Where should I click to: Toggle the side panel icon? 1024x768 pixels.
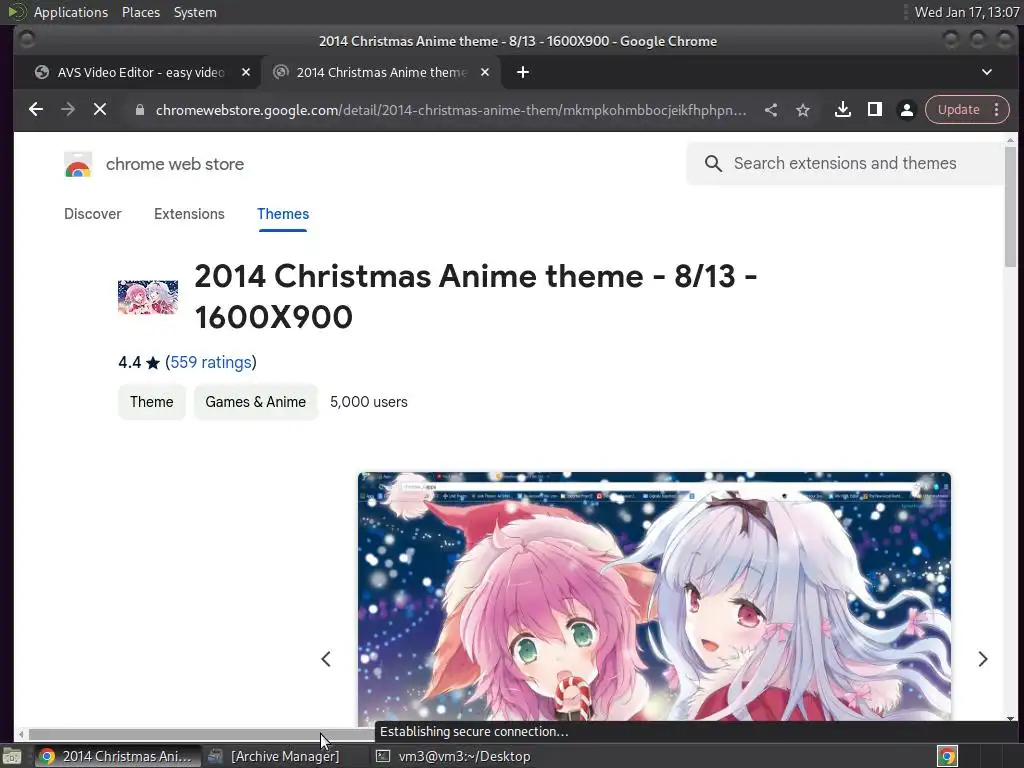coord(874,110)
